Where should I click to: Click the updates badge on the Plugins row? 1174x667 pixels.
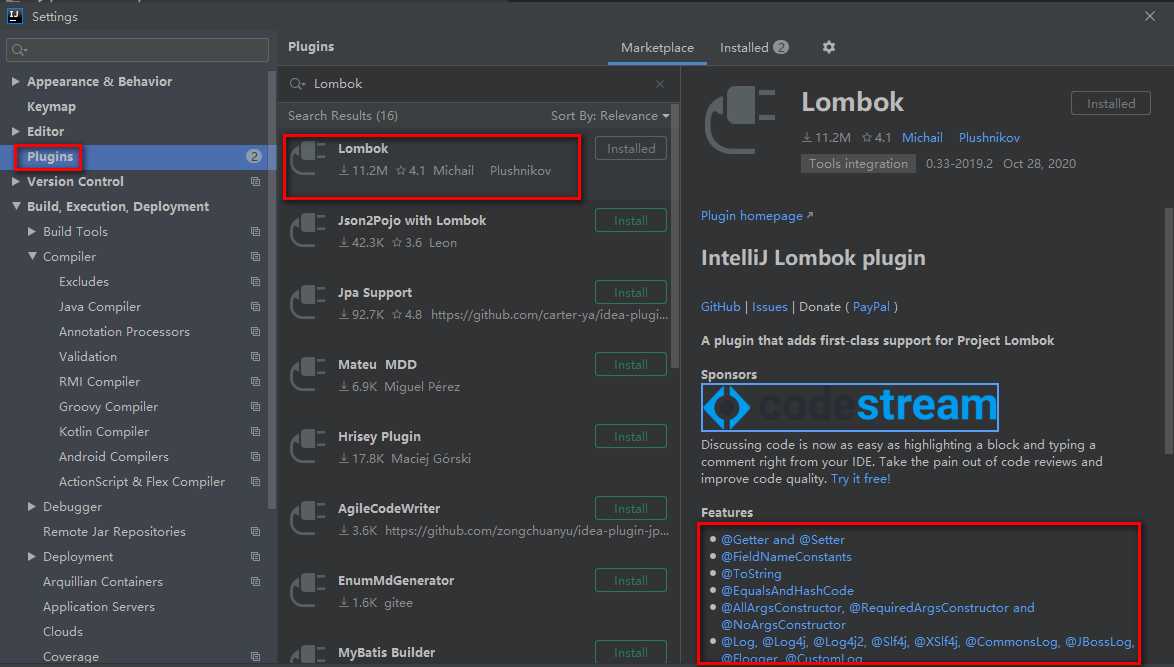point(254,156)
